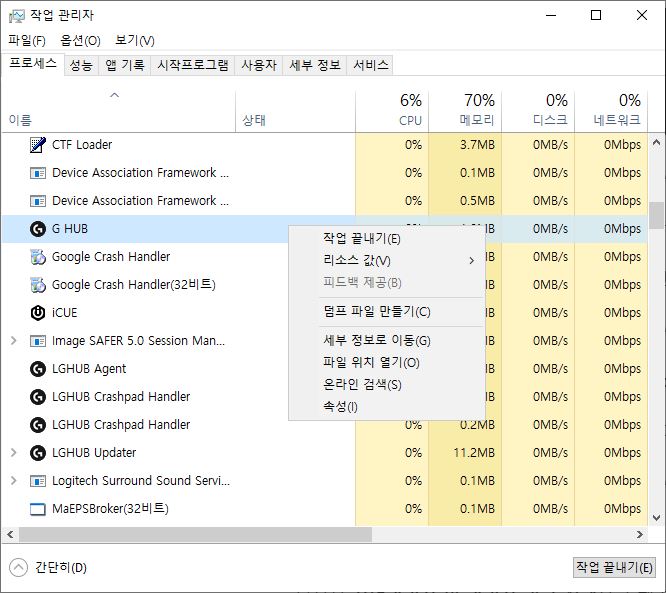Click the G HUB process icon
This screenshot has height=593, width=666.
point(38,229)
